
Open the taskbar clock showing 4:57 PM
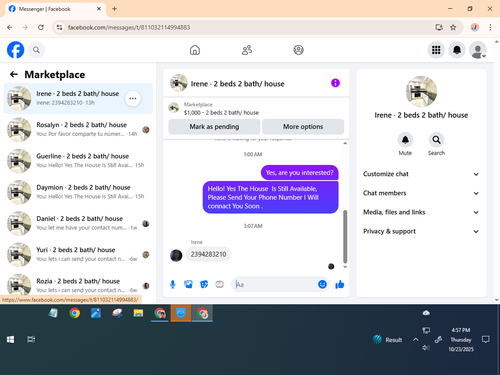[x=461, y=340]
